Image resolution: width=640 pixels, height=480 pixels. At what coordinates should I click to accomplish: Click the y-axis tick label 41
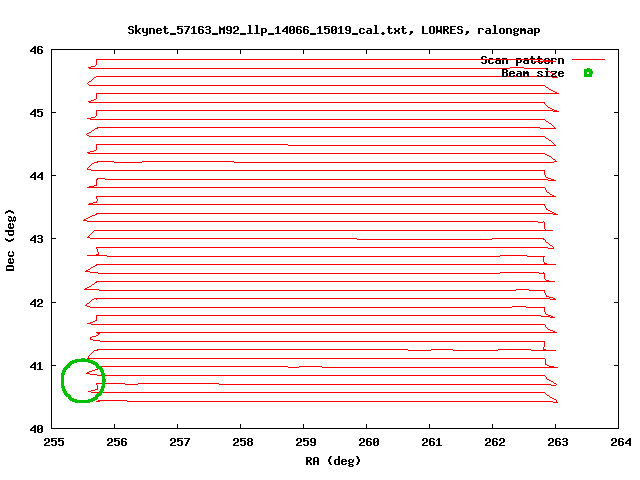(36, 366)
